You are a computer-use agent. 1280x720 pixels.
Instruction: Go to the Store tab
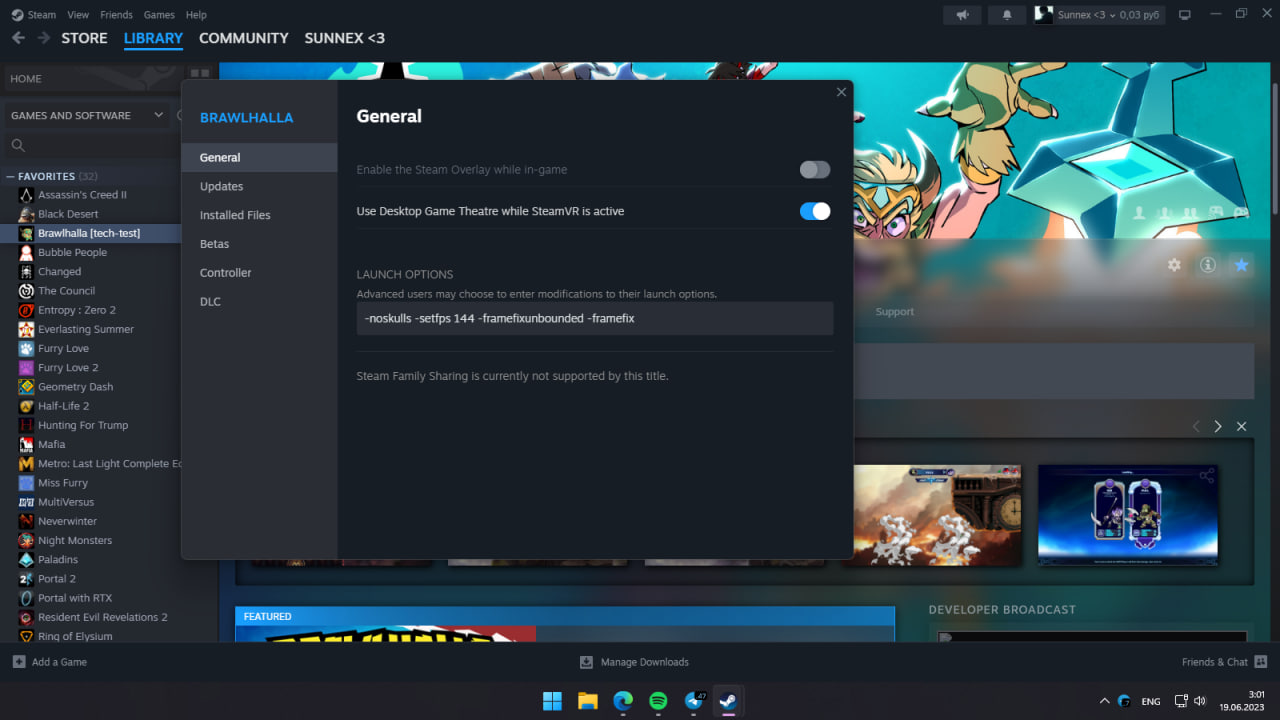84,38
